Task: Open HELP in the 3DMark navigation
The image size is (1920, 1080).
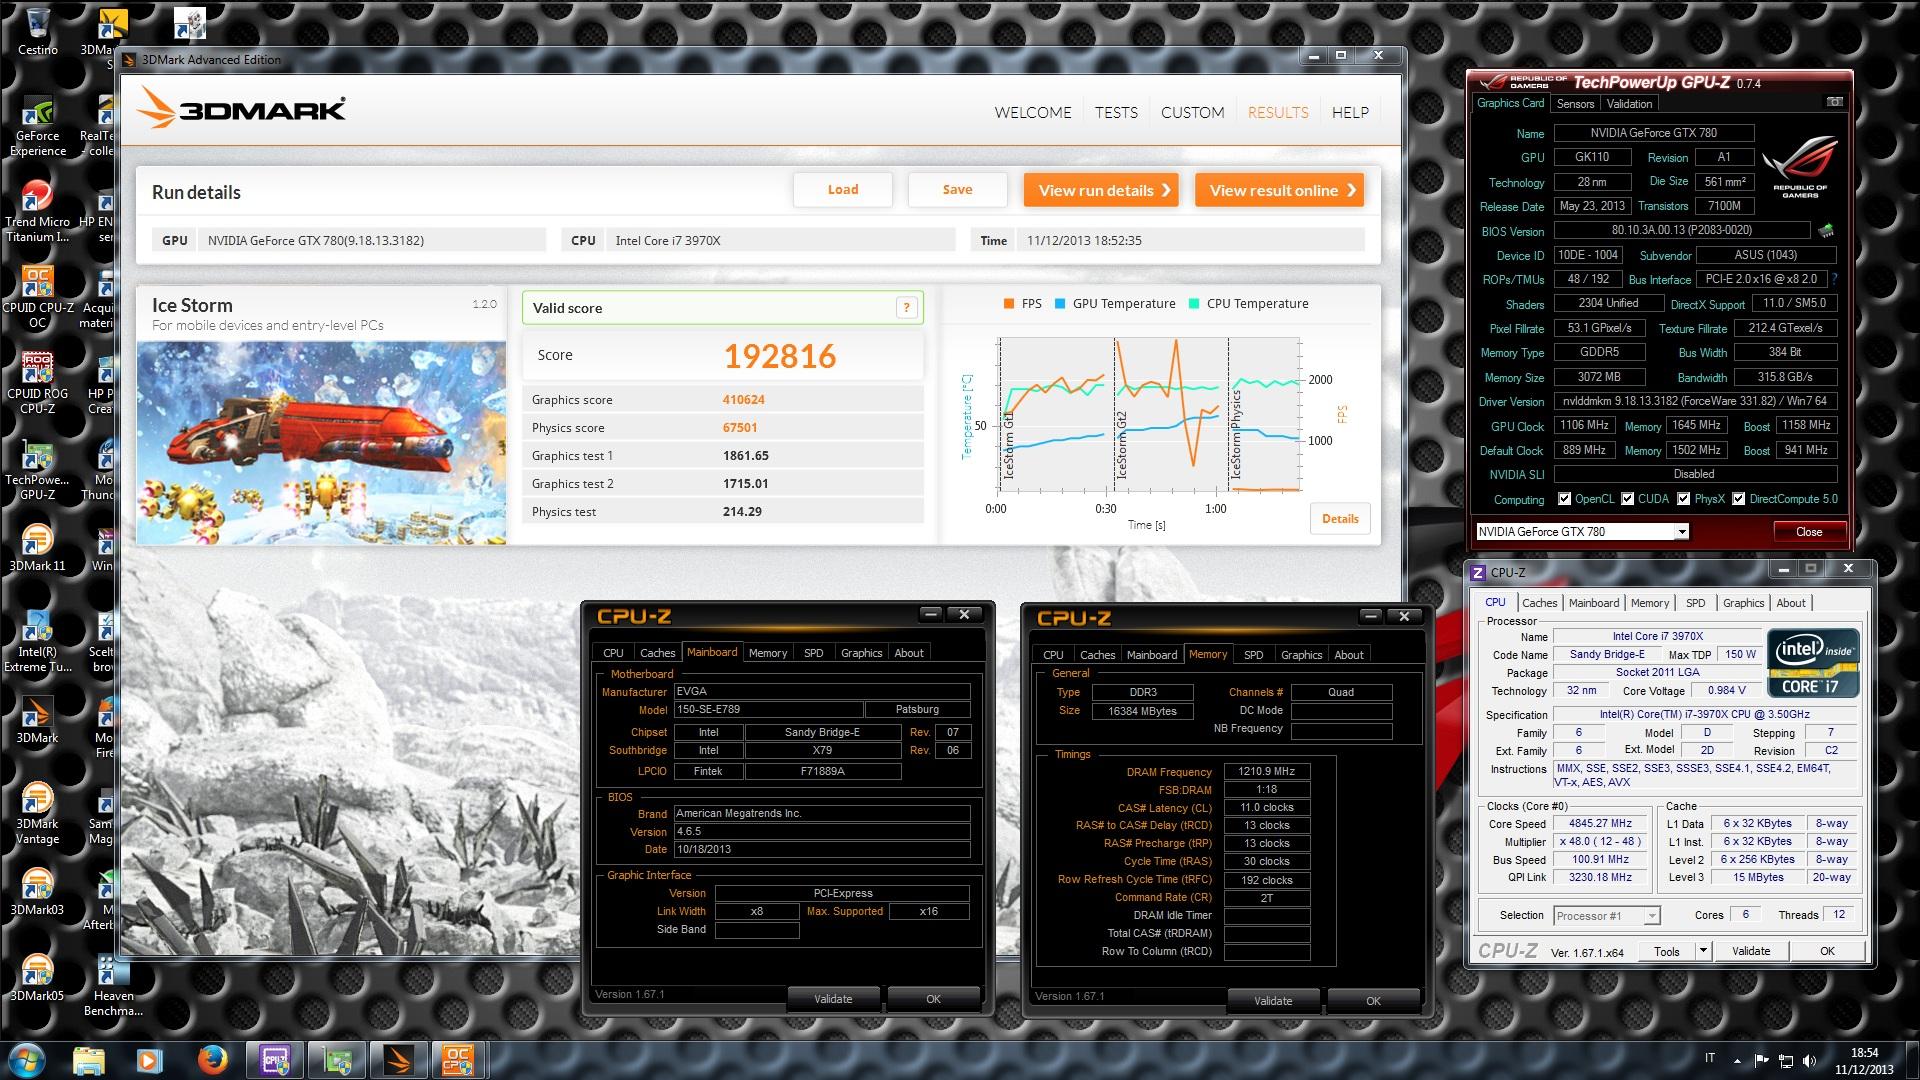Action: click(x=1350, y=113)
